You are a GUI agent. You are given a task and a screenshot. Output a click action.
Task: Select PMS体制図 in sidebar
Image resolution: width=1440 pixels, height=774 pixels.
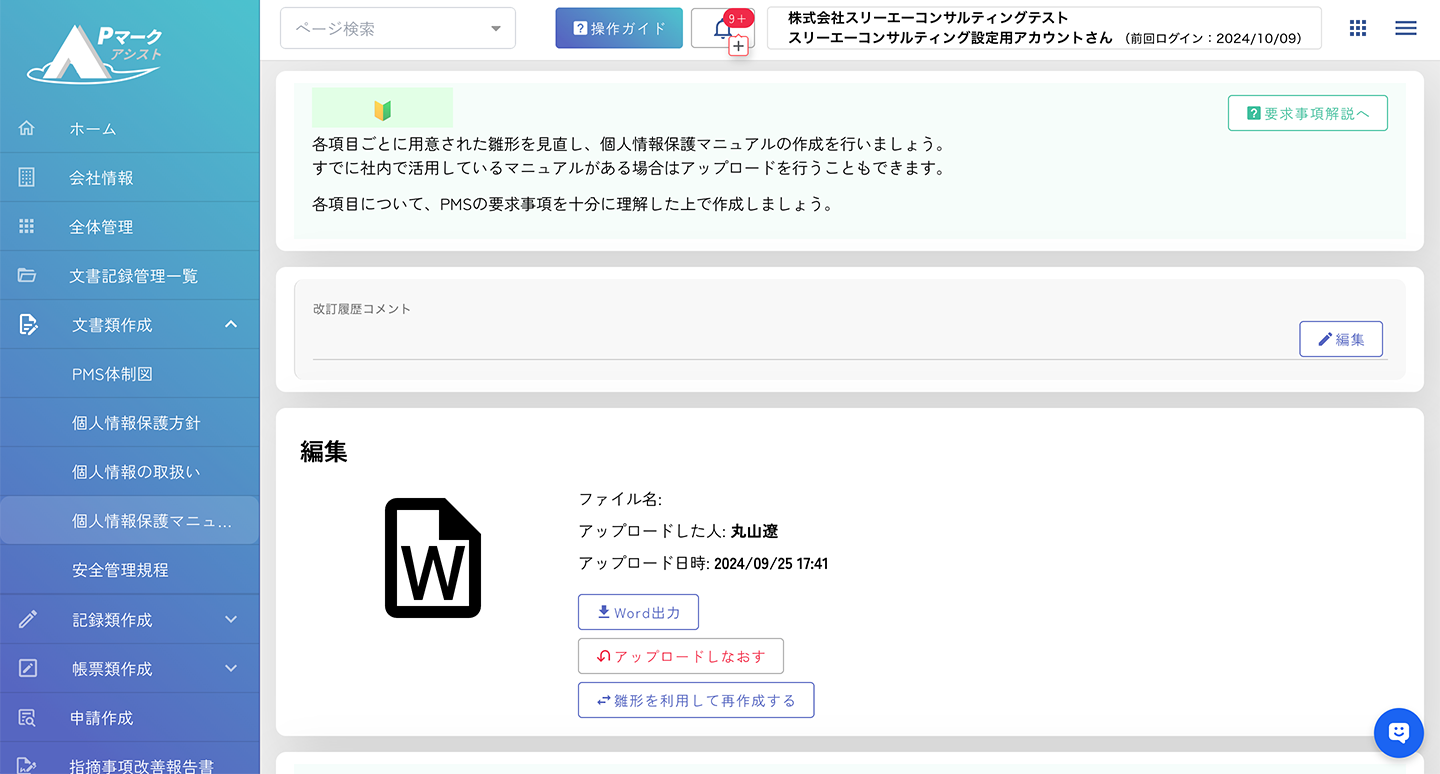click(112, 374)
